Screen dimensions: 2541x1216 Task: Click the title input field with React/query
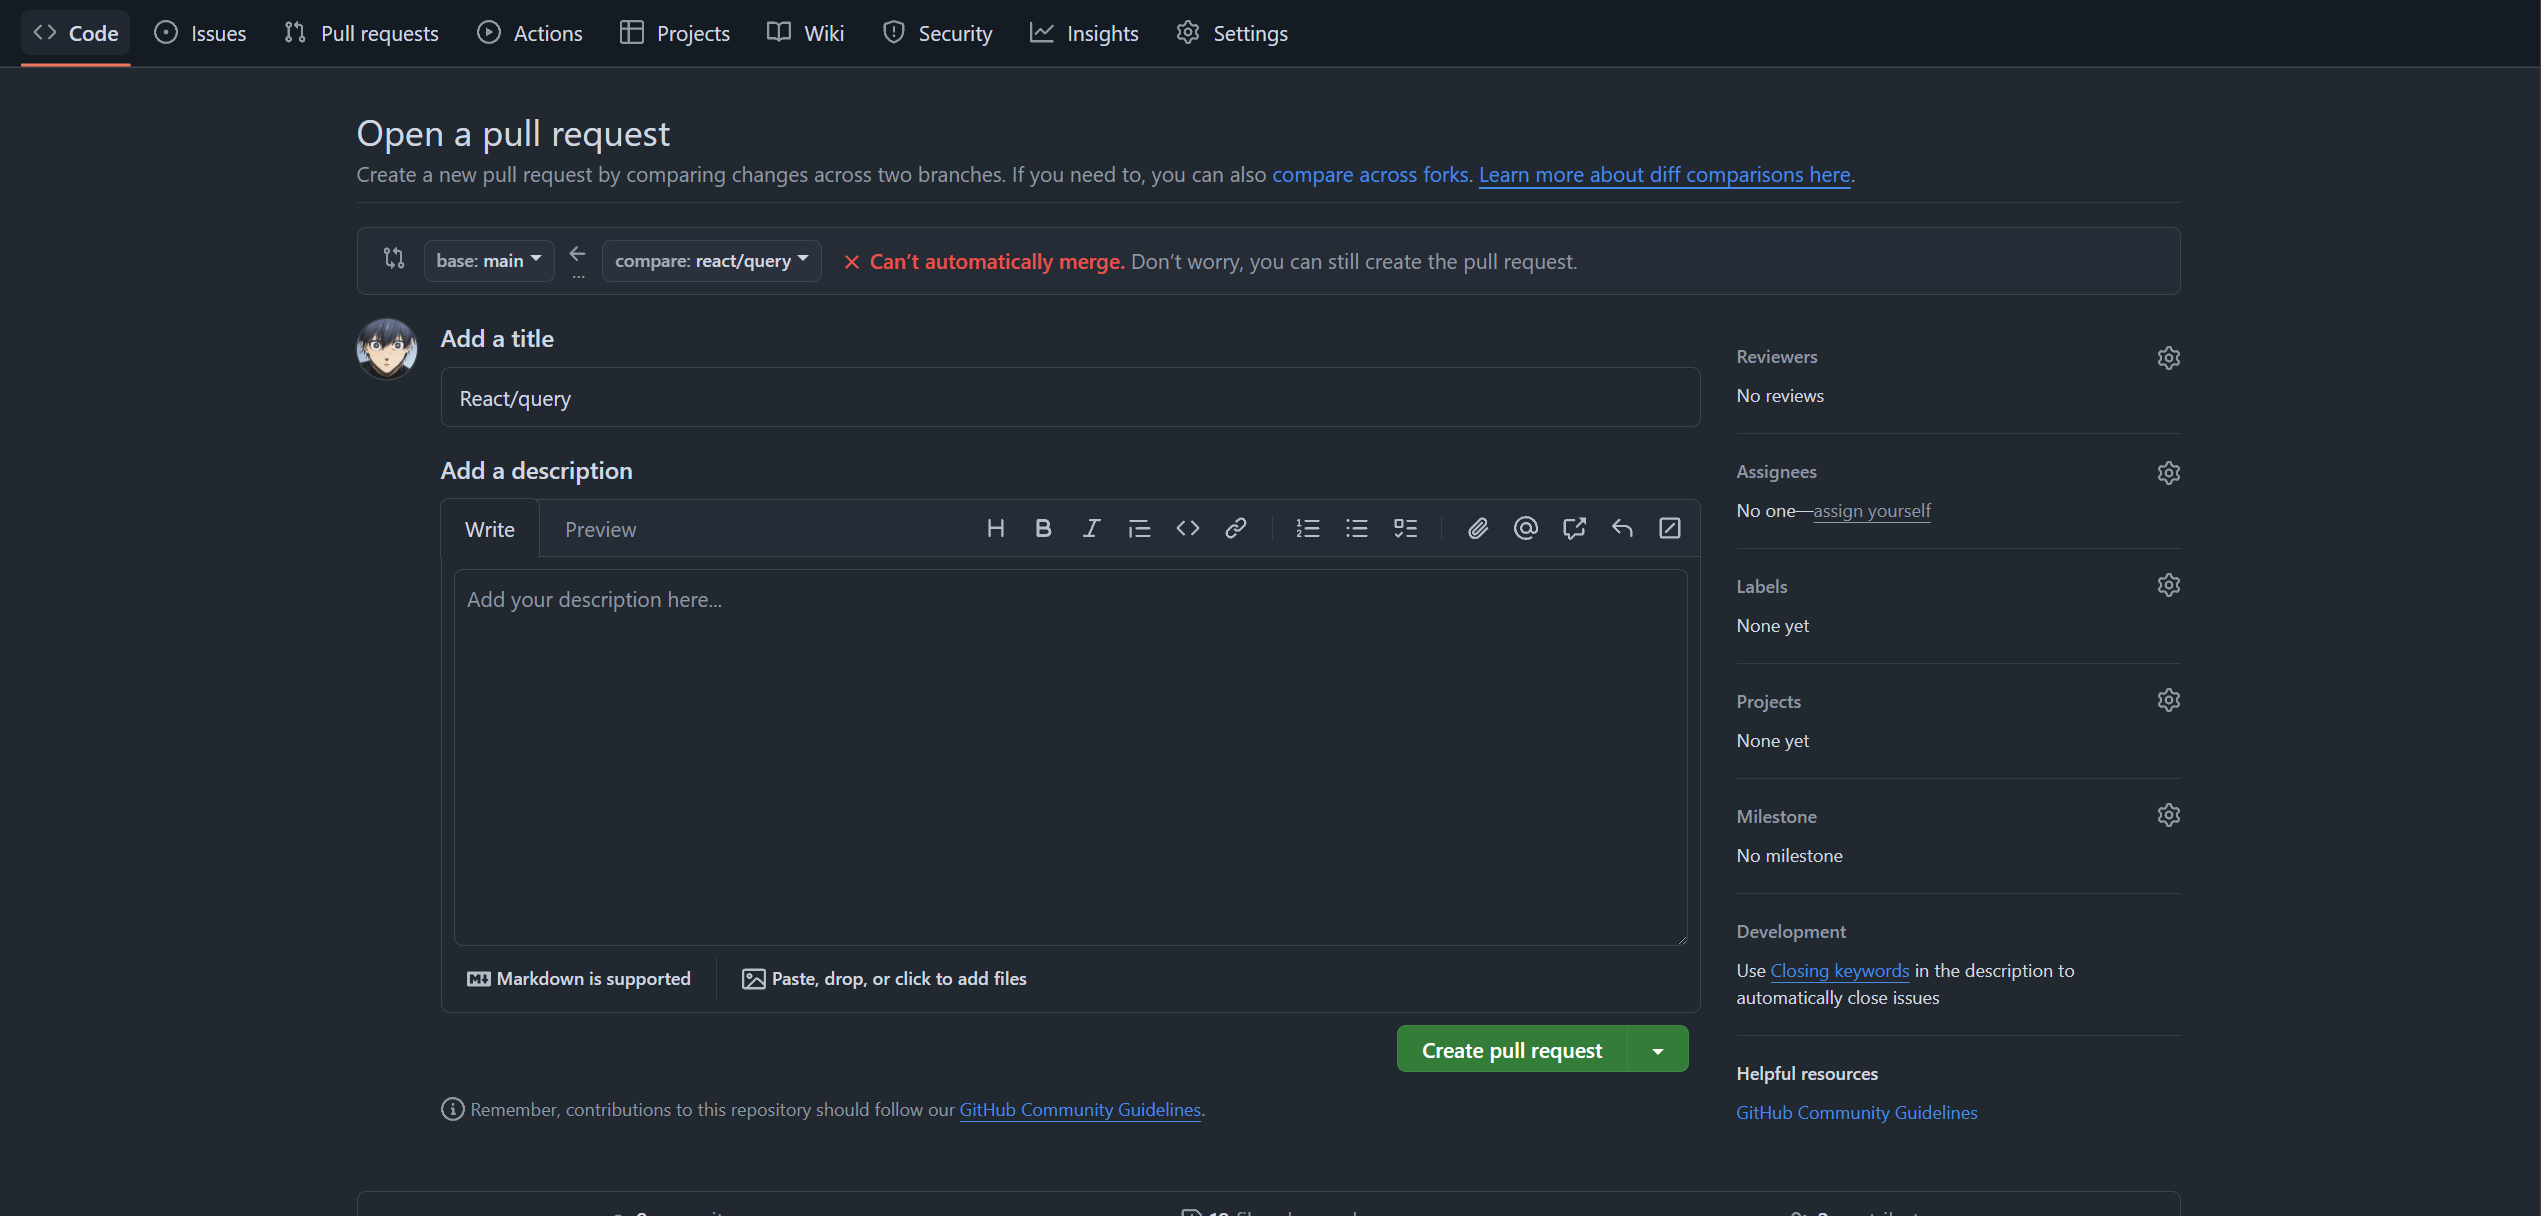(1070, 398)
